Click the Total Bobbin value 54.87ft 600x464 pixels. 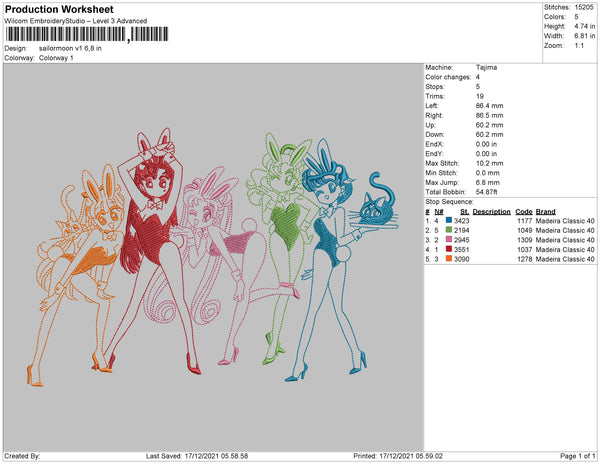[486, 192]
